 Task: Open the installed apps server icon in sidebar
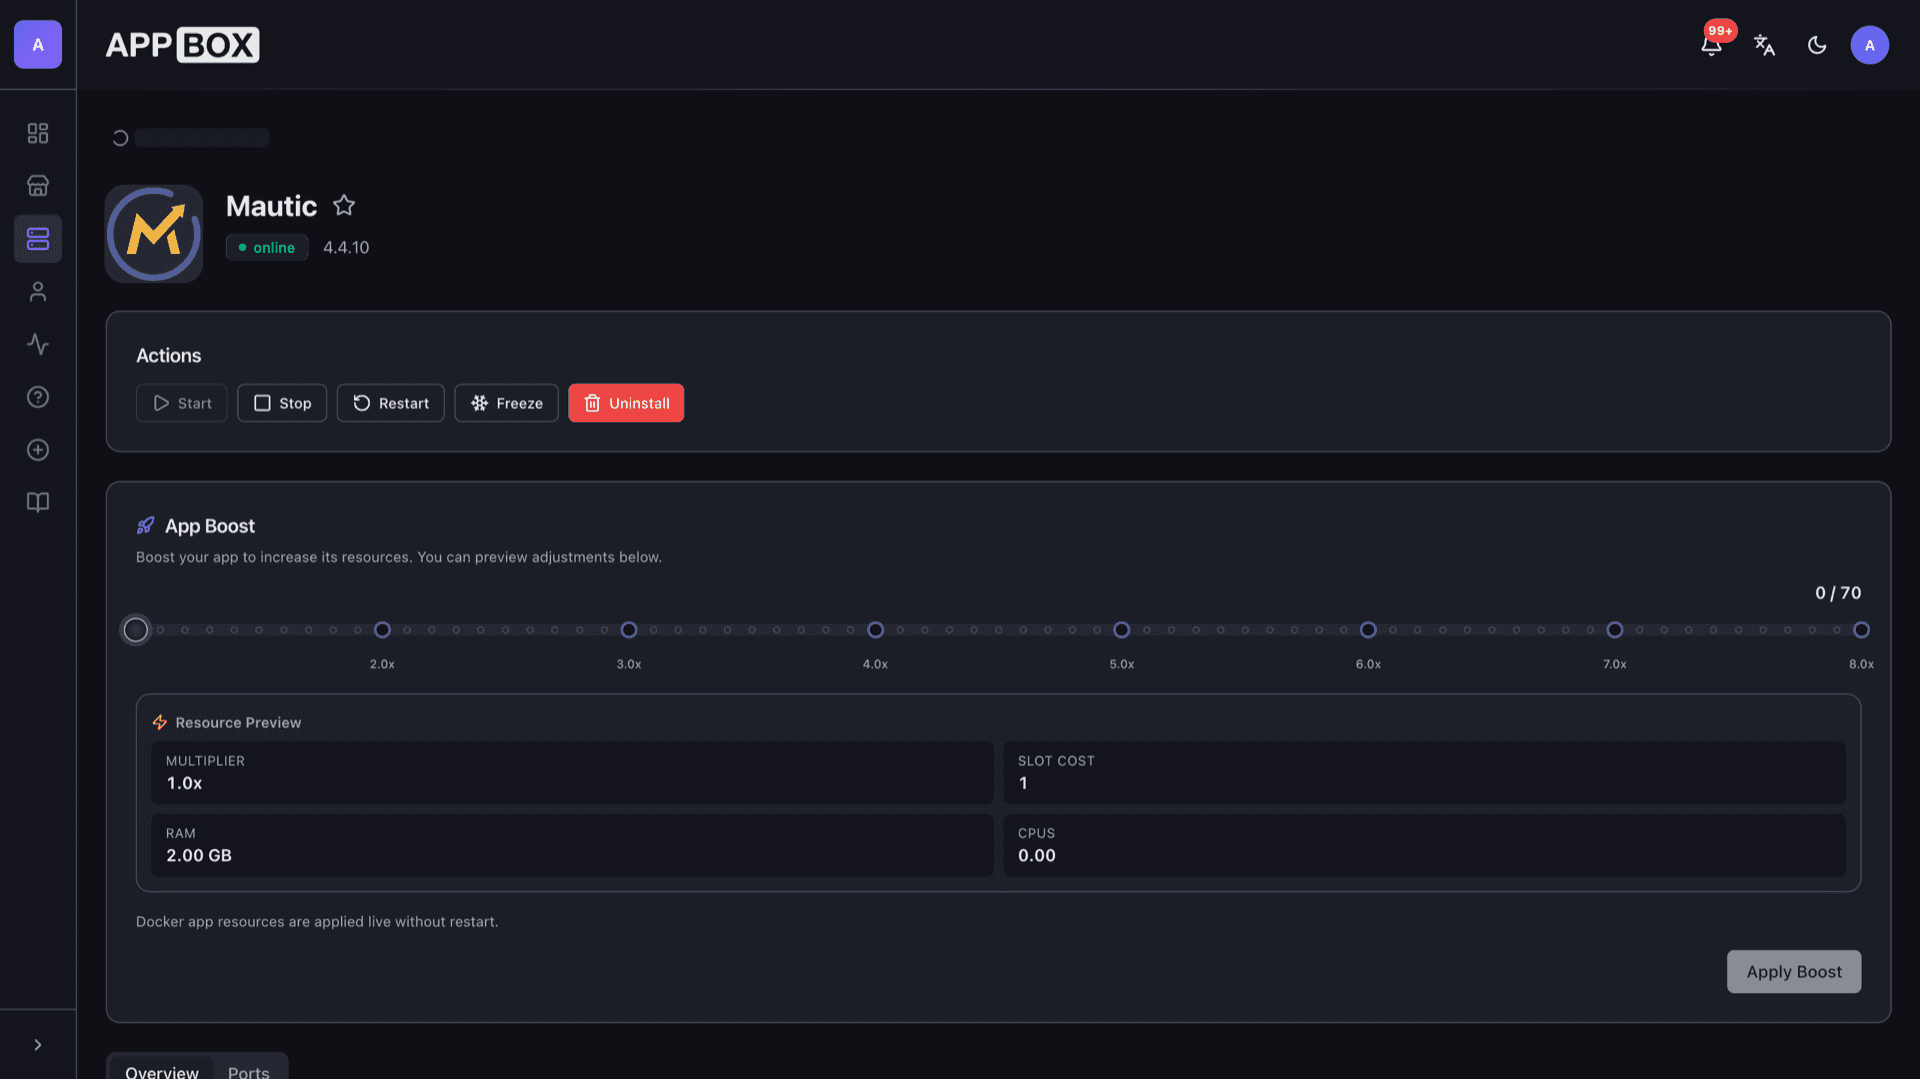(38, 239)
